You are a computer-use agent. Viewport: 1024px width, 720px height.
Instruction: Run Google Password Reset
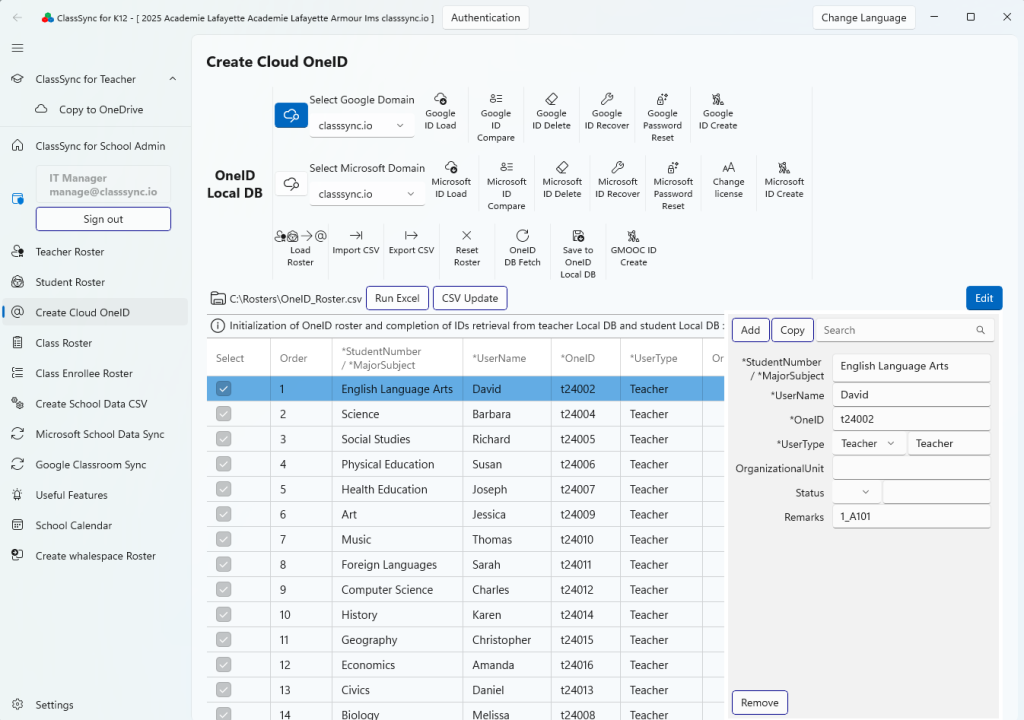click(662, 117)
